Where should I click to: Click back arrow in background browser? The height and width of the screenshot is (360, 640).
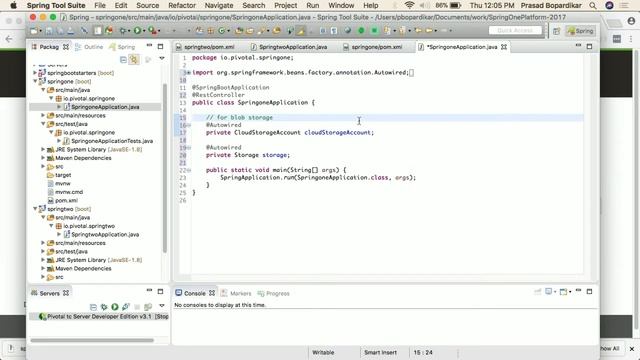[9, 39]
